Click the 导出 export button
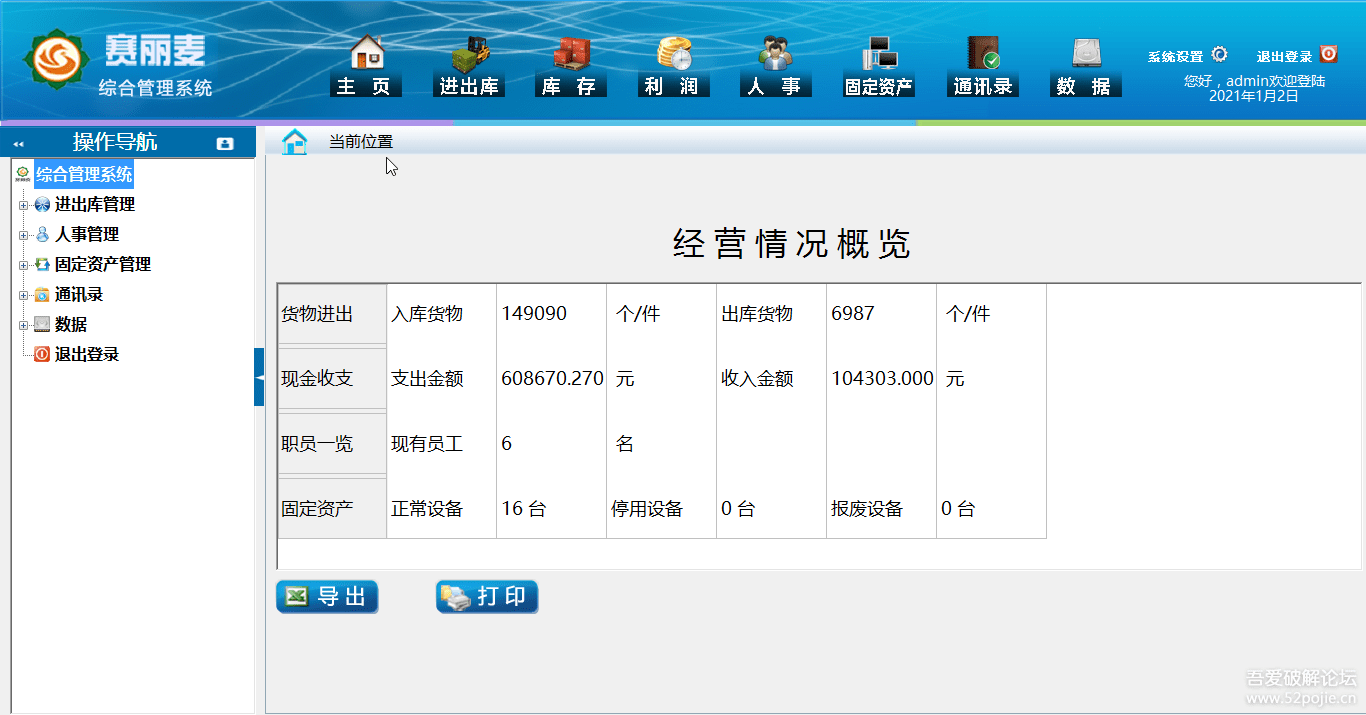This screenshot has height=715, width=1366. 327,597
